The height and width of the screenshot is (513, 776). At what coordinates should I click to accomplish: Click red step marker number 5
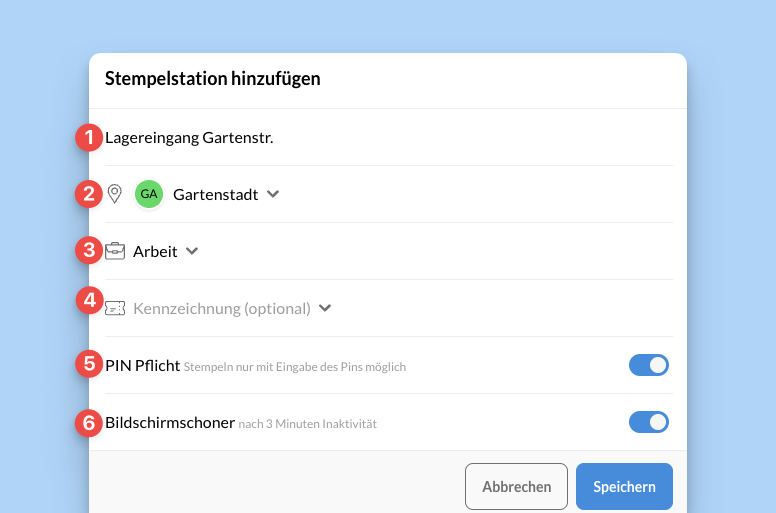(89, 364)
